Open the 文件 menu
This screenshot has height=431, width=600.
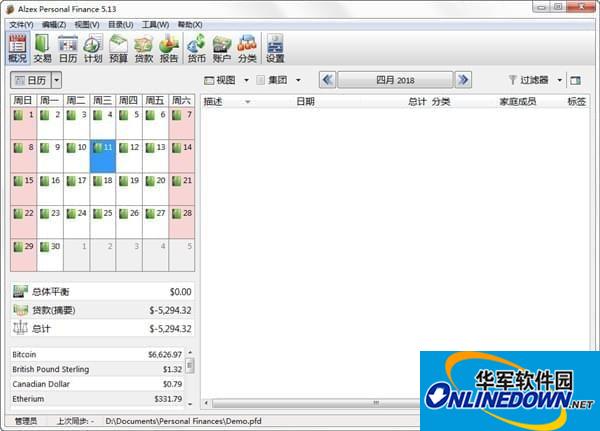(21, 25)
